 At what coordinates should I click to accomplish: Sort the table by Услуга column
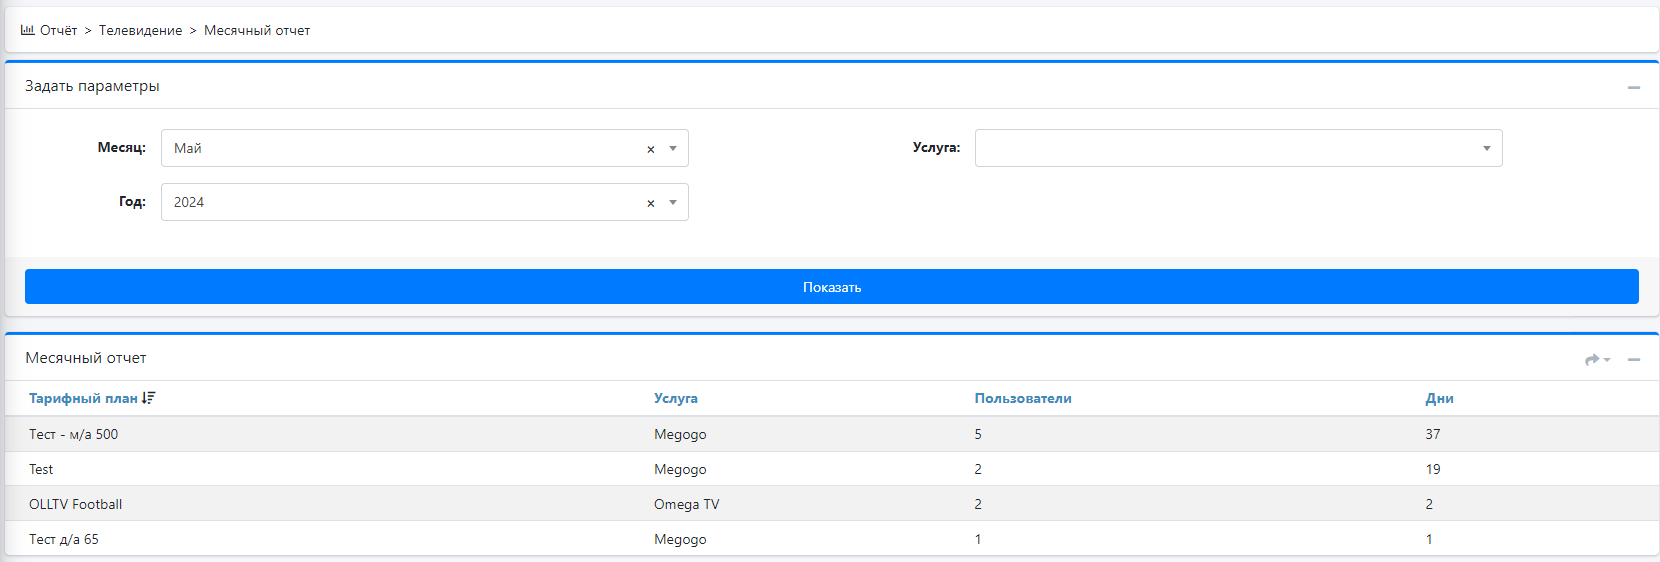(x=675, y=398)
